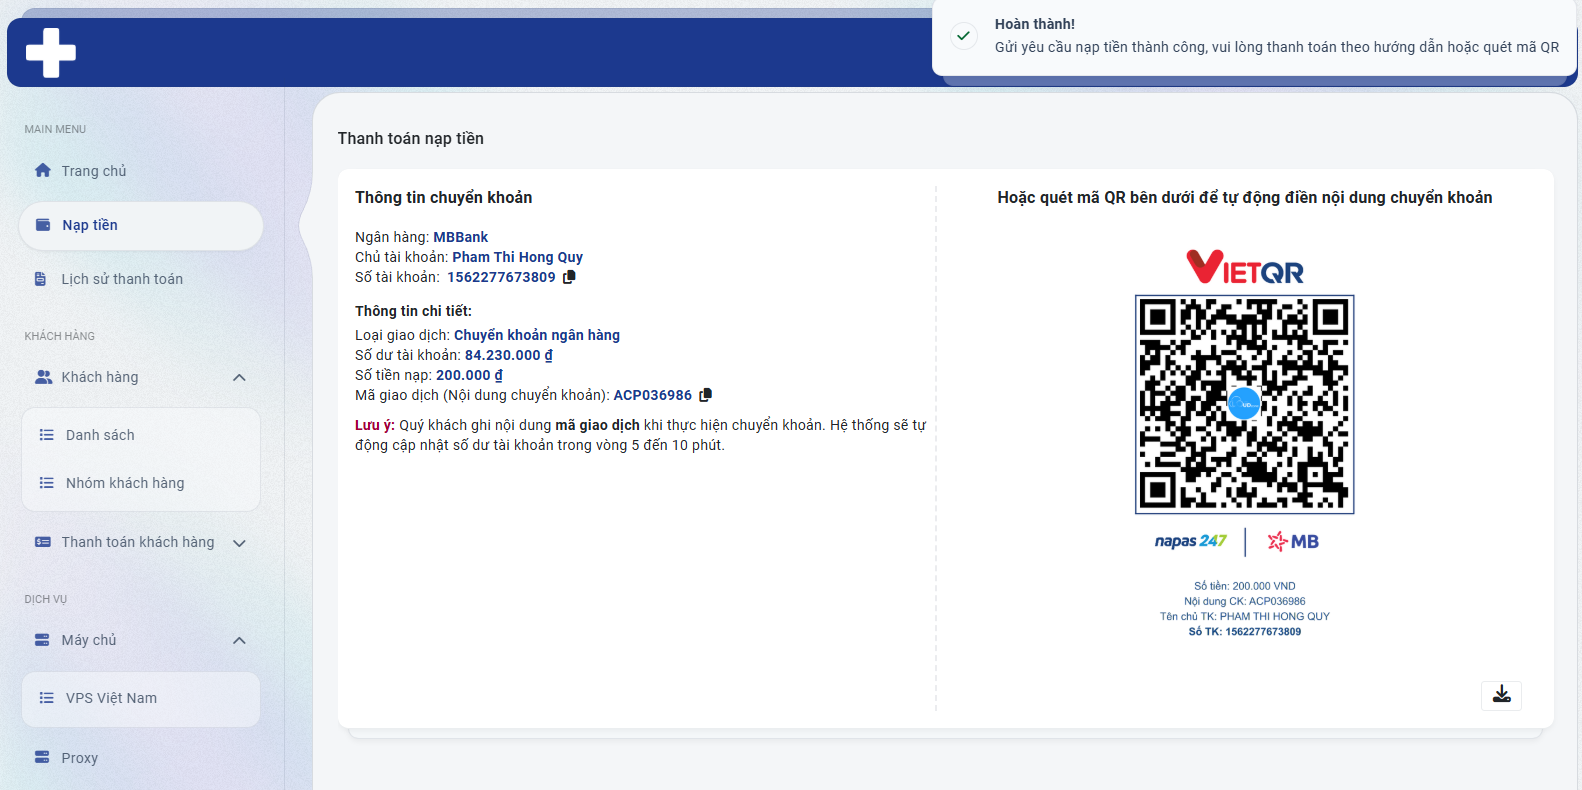Select the Nạp tiền menu item
The image size is (1582, 790).
point(90,225)
